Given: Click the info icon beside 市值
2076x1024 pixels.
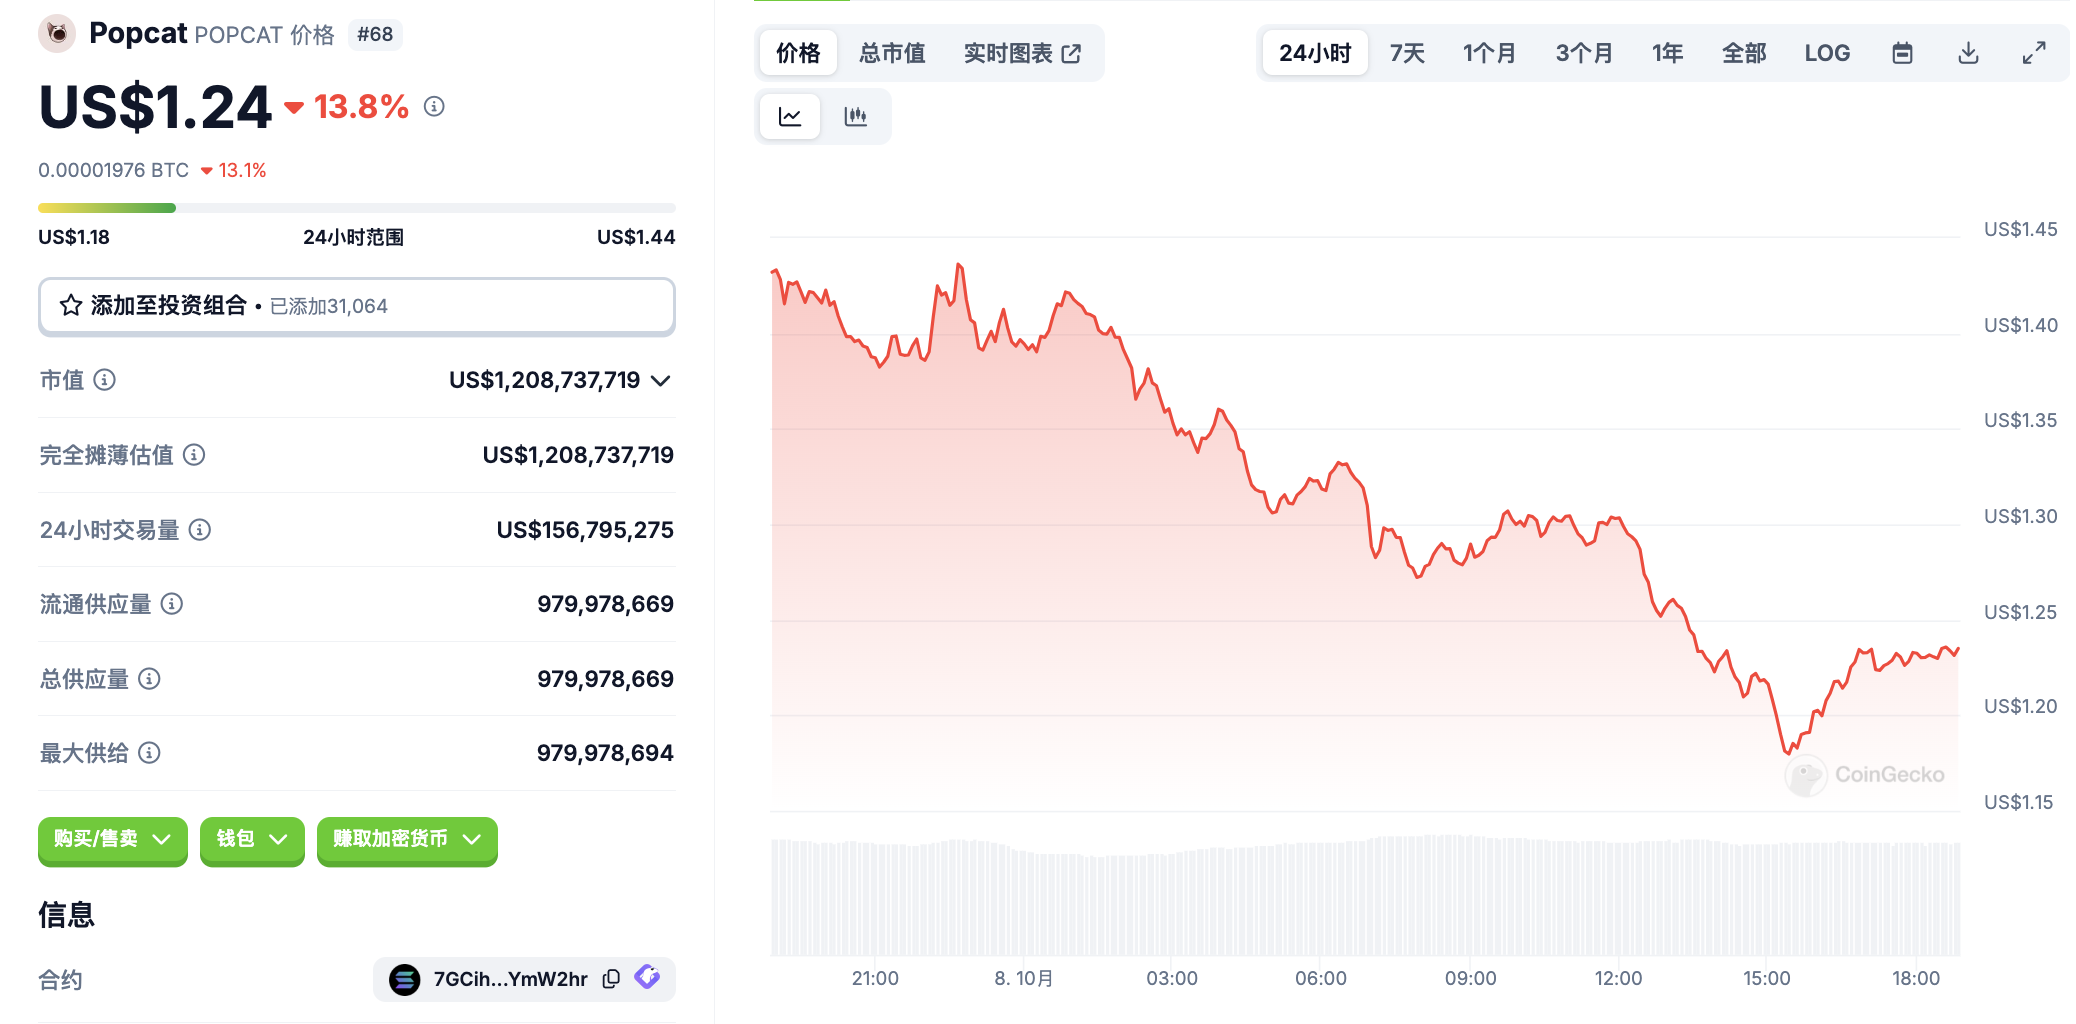Looking at the screenshot, I should [105, 380].
